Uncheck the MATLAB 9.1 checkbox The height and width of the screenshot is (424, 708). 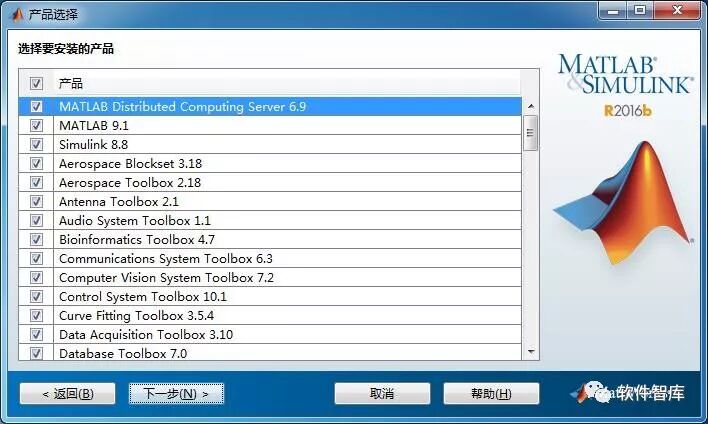[x=36, y=125]
